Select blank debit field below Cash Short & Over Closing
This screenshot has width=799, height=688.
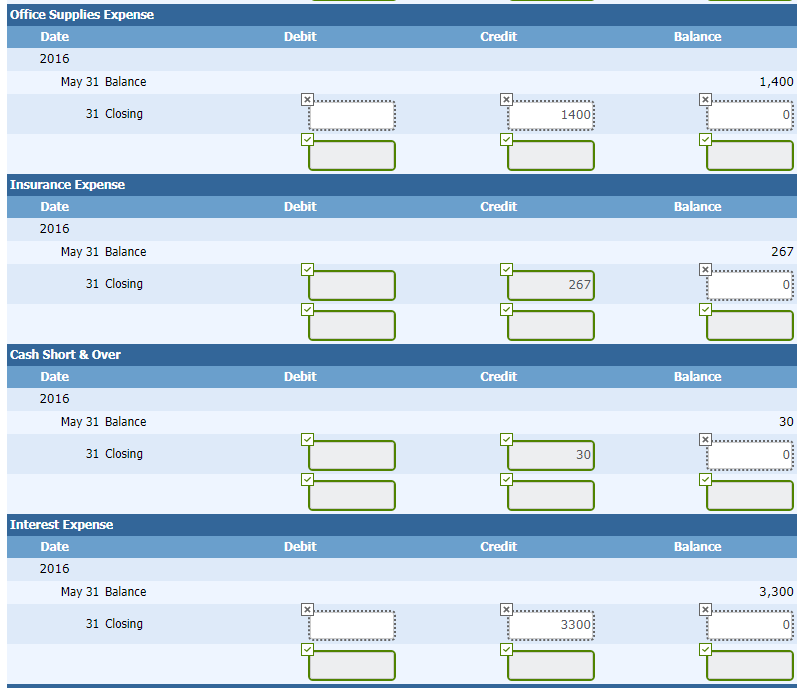(352, 495)
